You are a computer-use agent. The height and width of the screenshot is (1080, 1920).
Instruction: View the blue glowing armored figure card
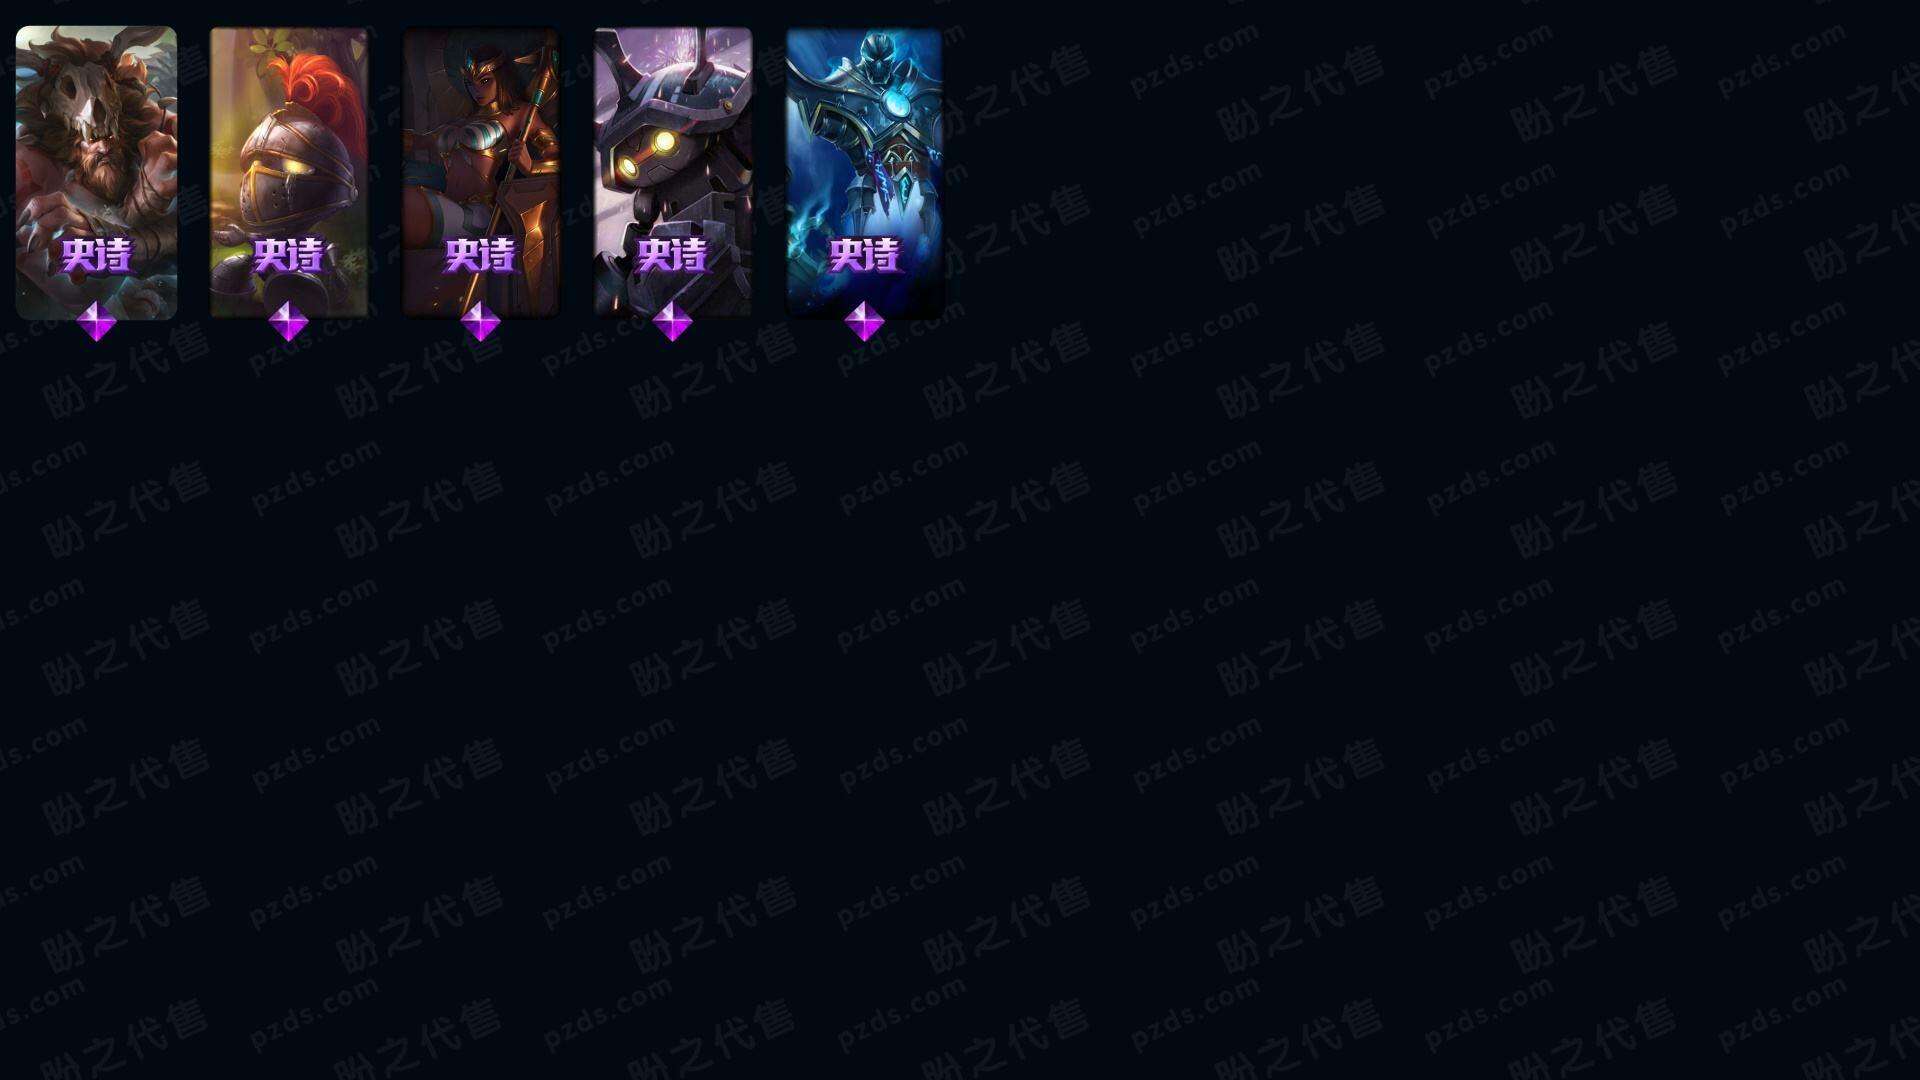pos(864,172)
